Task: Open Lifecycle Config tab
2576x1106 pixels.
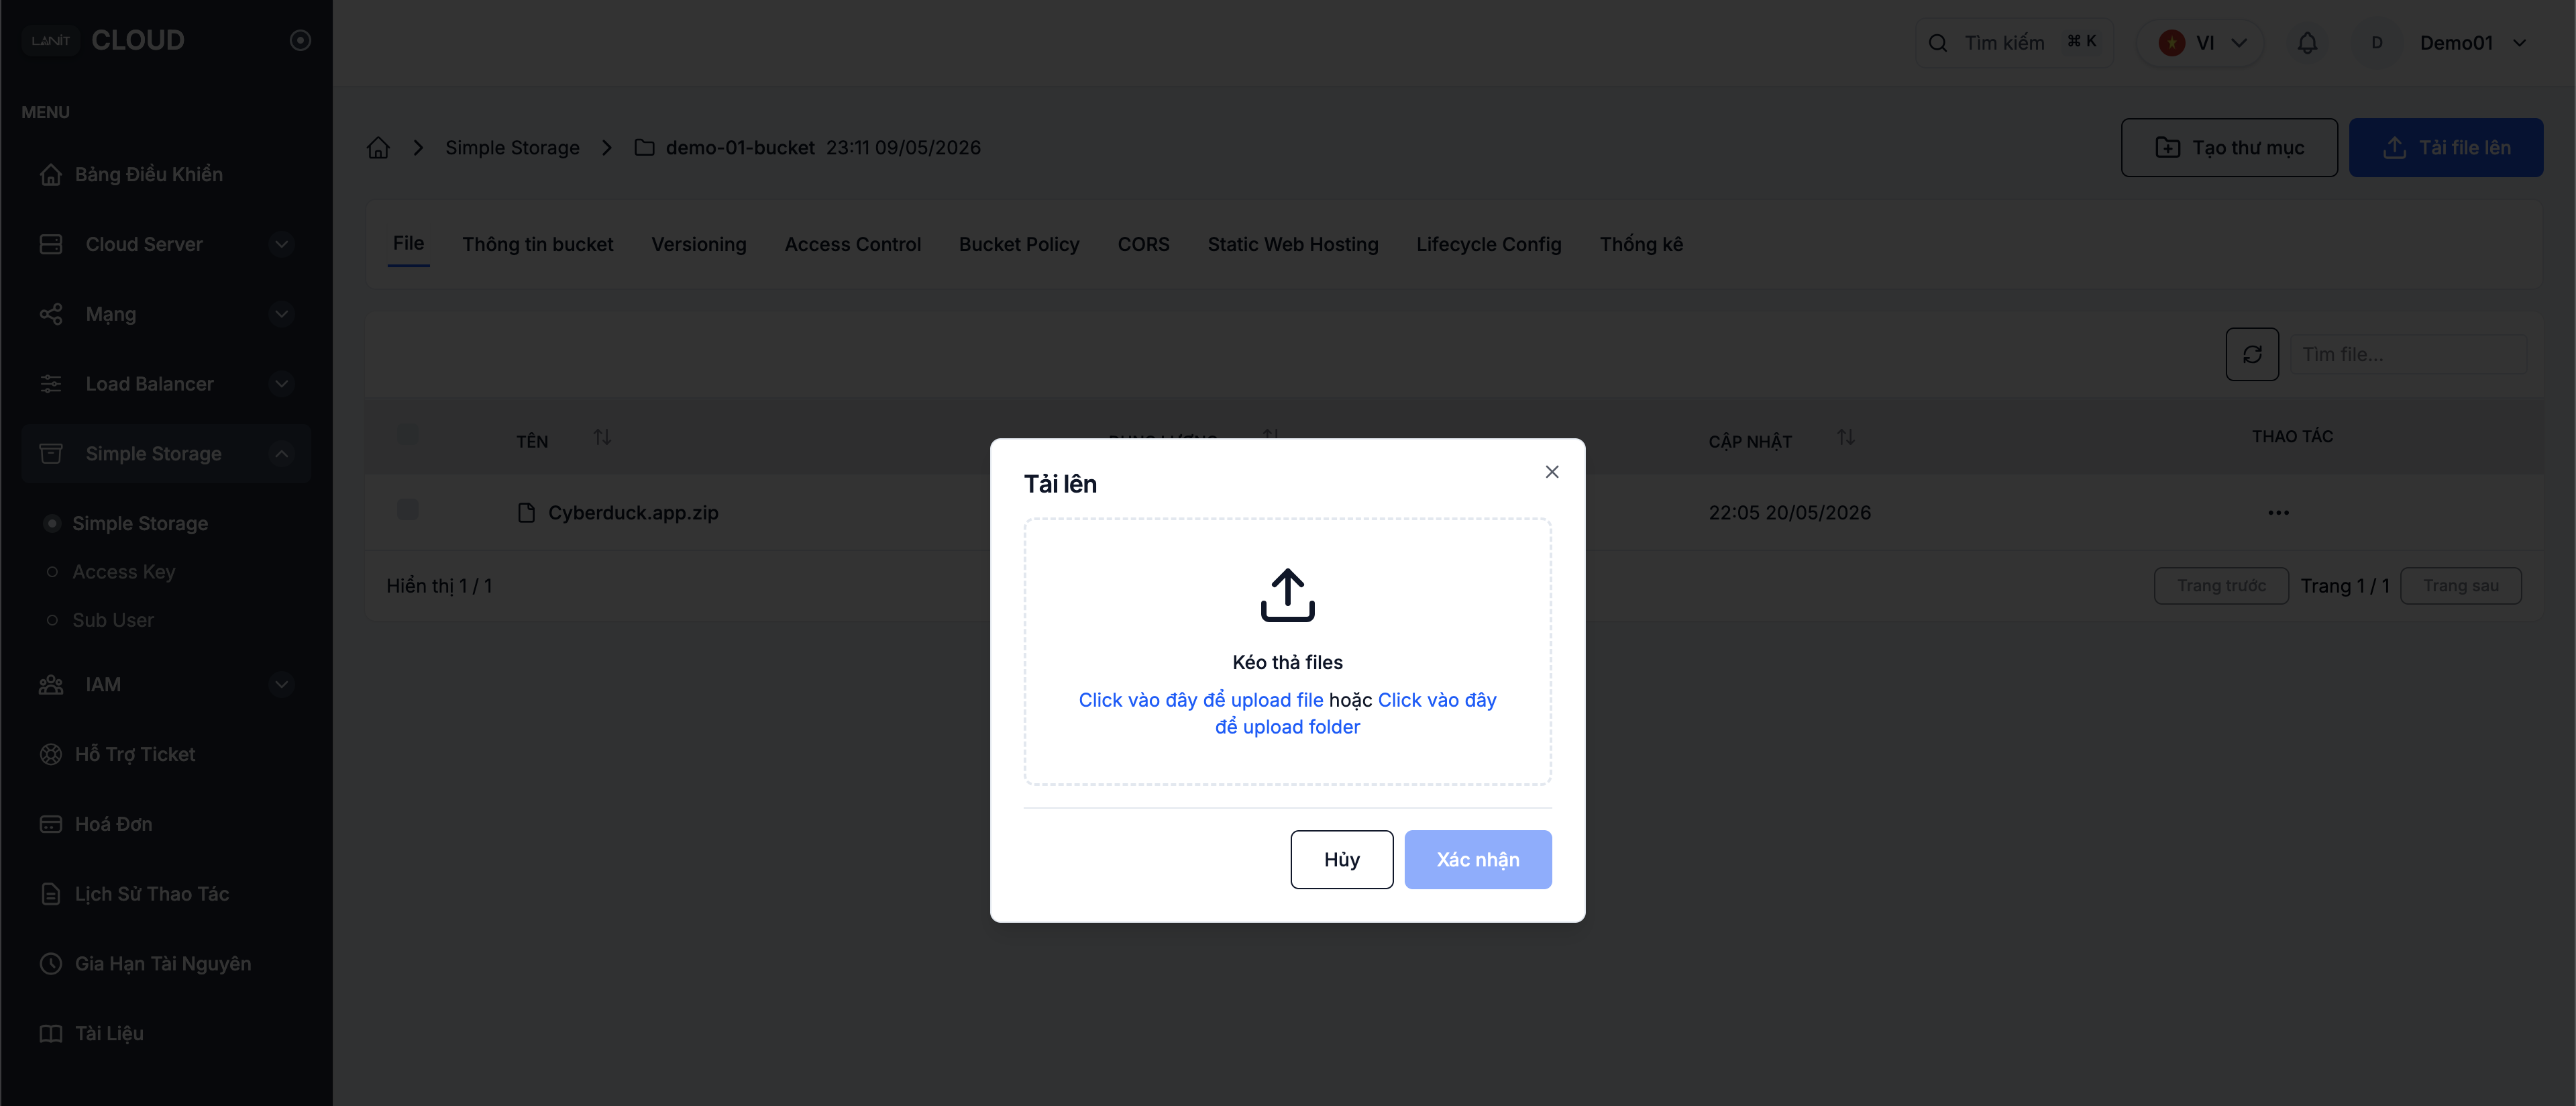Action: tap(1489, 244)
